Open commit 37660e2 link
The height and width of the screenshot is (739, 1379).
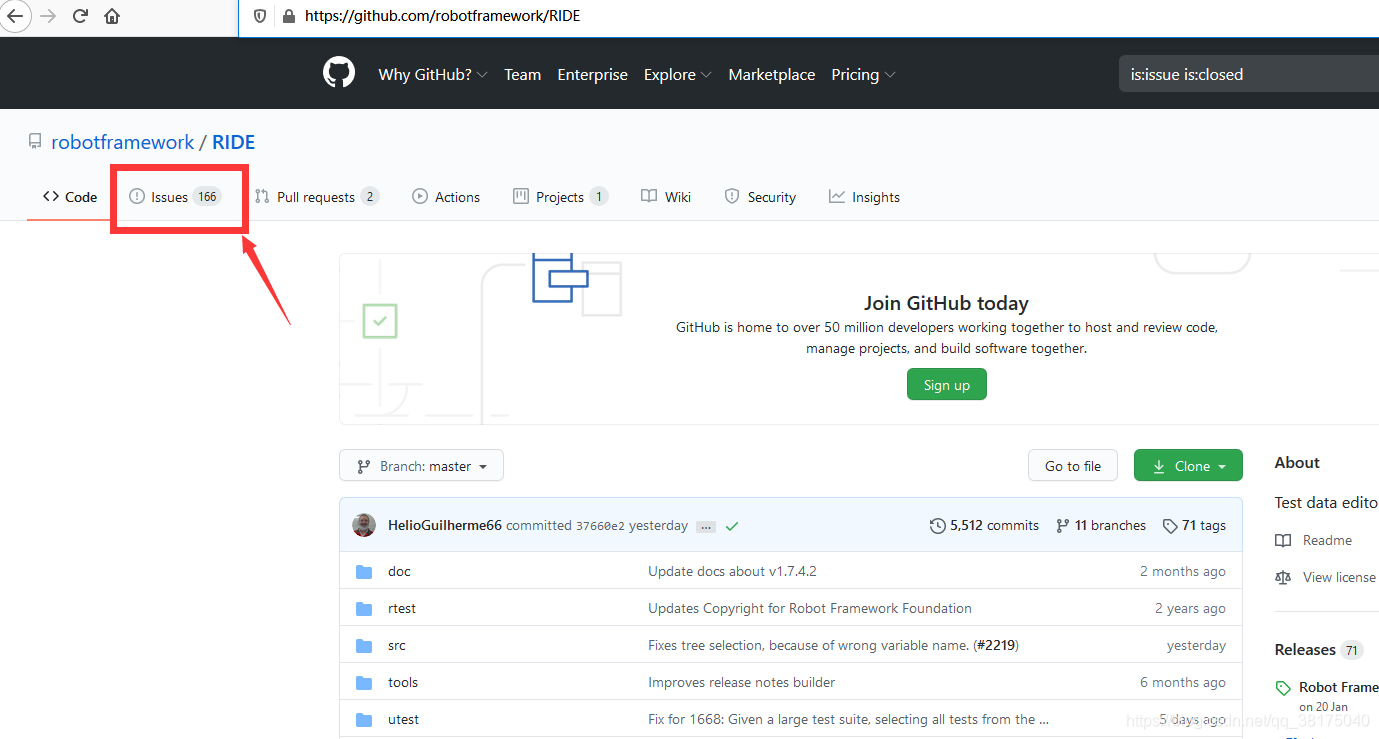(600, 526)
